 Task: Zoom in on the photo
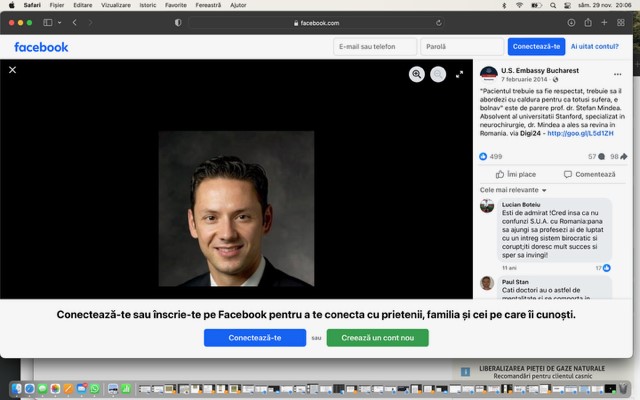[x=417, y=74]
